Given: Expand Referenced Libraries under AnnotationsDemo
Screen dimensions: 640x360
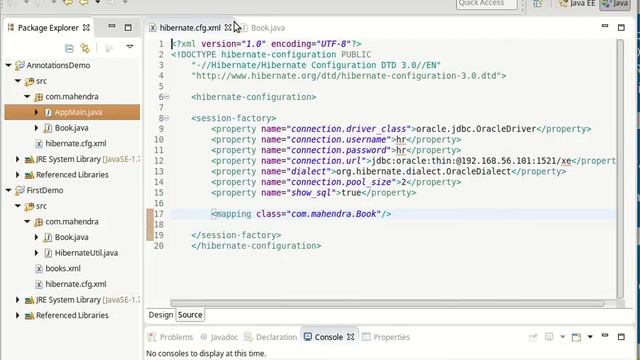Looking at the screenshot, I should [x=18, y=175].
